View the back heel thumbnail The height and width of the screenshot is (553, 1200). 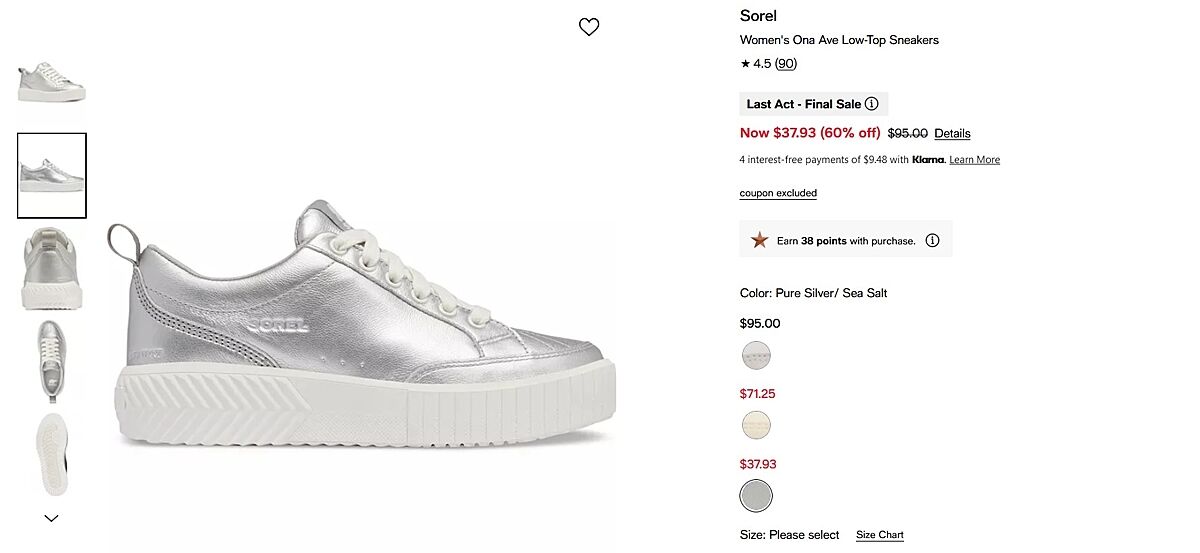pos(51,267)
